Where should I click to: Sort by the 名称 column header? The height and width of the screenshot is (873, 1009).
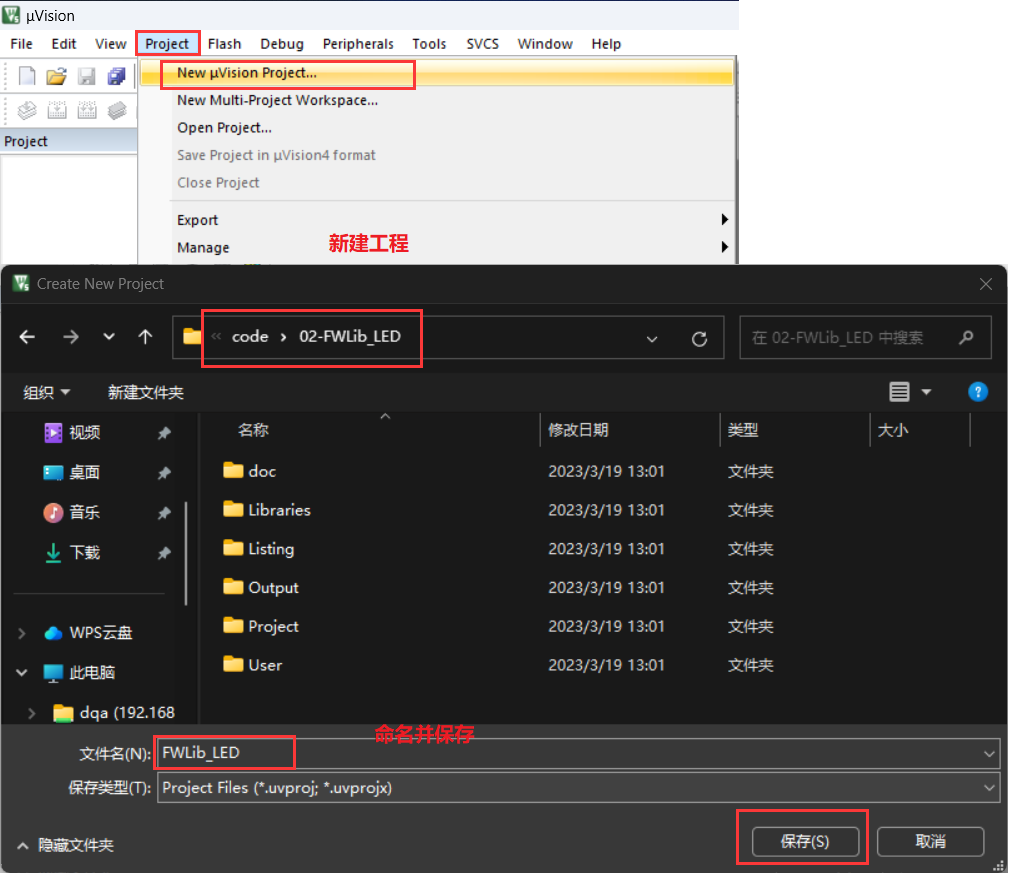pos(253,430)
